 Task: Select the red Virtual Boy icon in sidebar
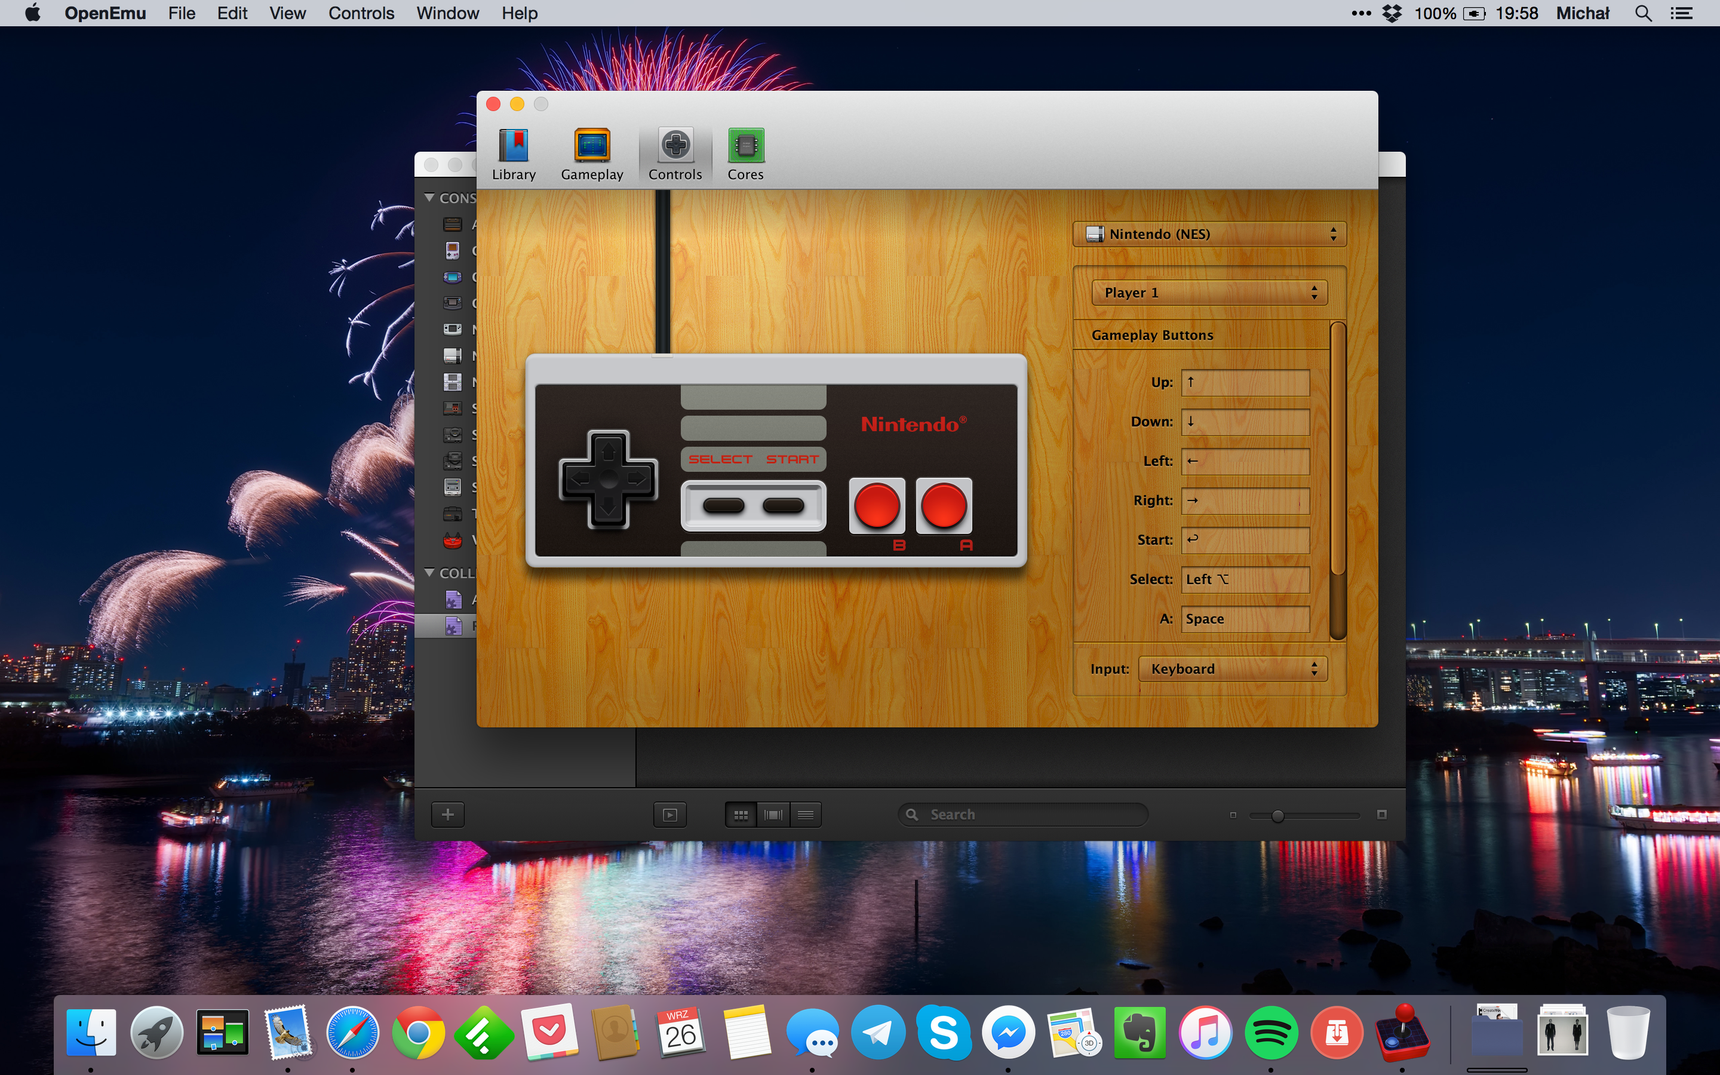(453, 540)
